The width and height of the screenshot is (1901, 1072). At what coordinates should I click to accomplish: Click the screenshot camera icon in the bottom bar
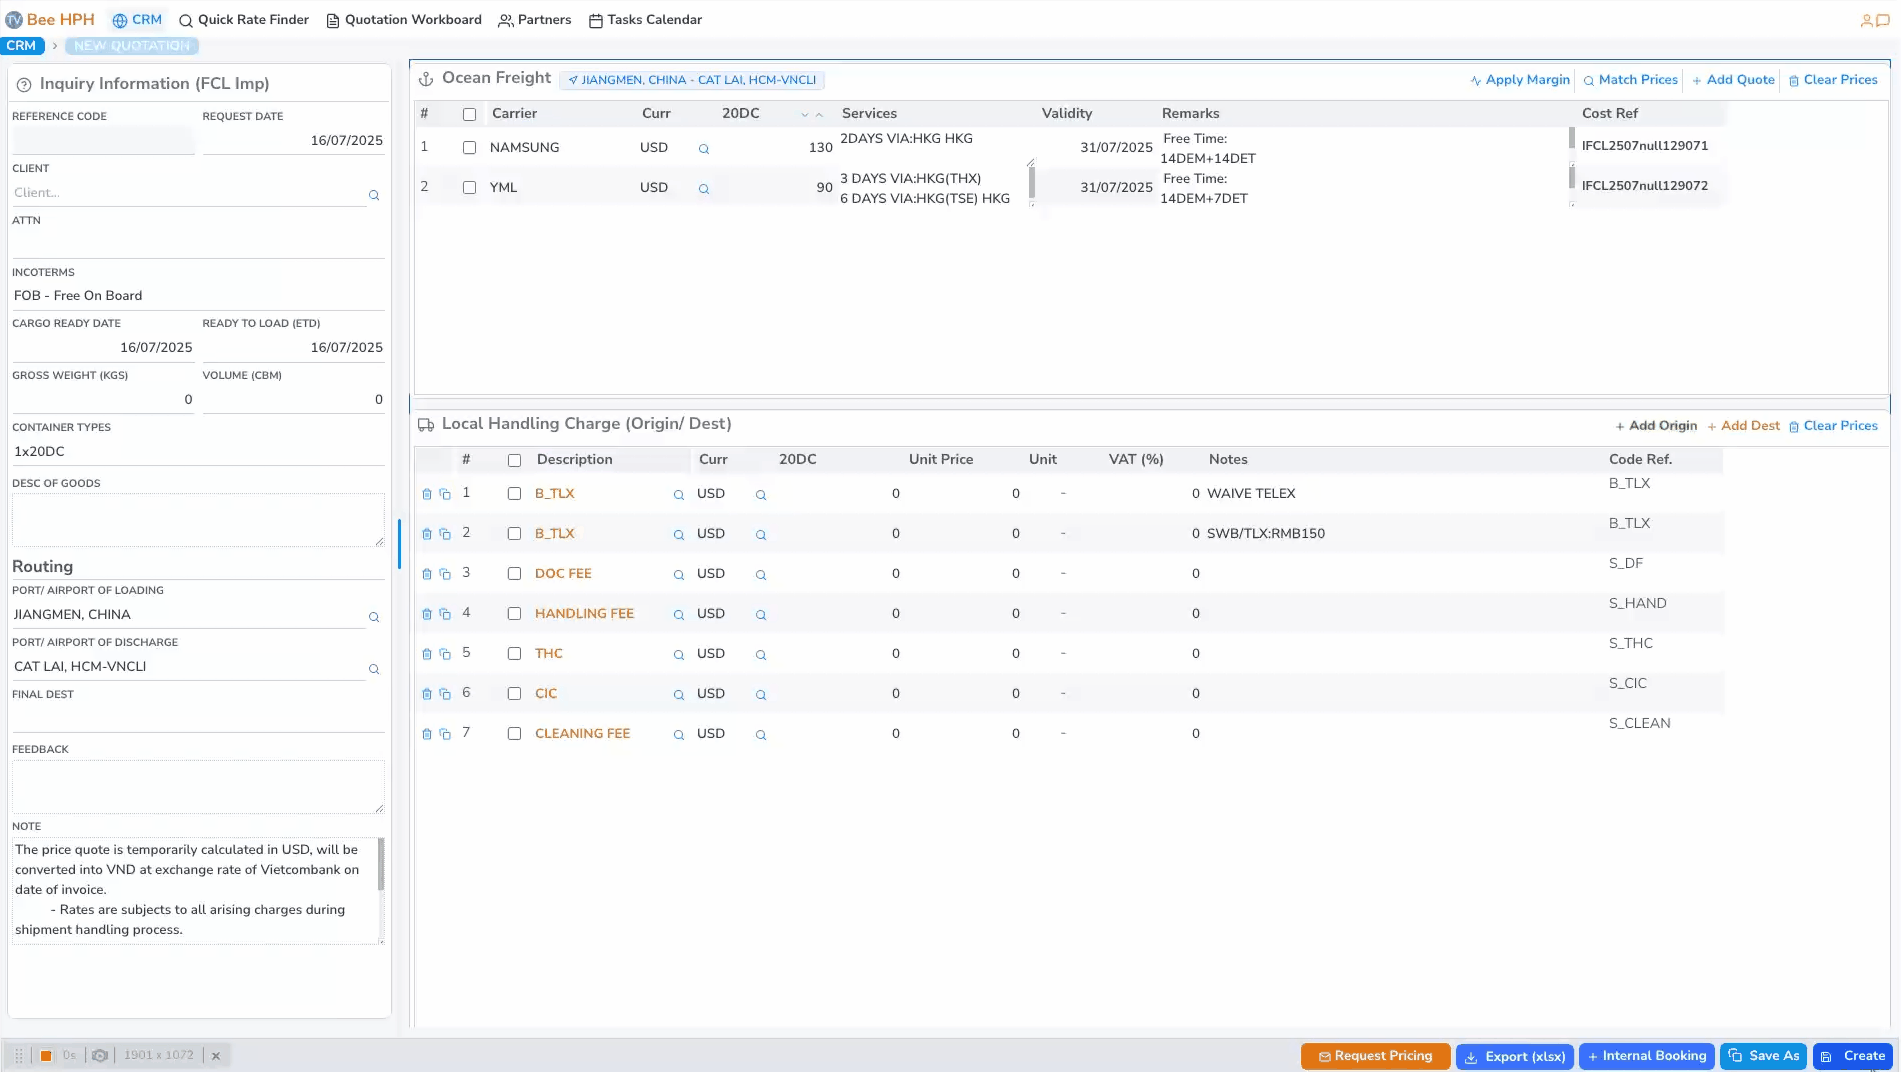(x=100, y=1055)
